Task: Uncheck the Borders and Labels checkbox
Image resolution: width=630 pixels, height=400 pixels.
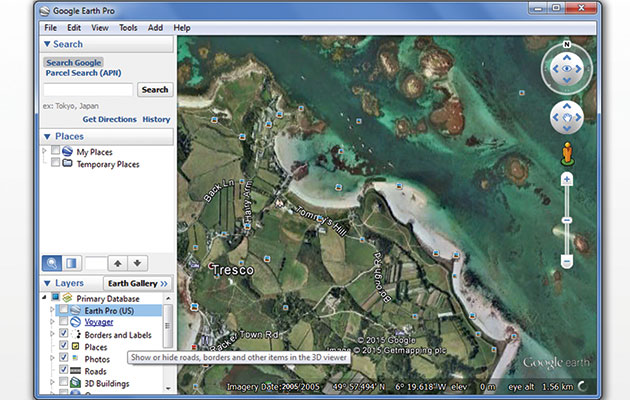Action: 63,333
